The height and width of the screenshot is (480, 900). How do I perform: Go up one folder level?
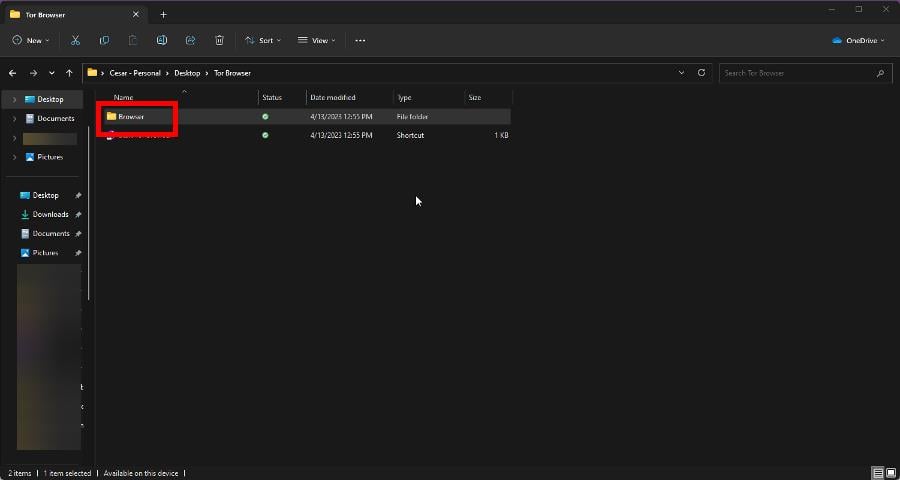(69, 73)
